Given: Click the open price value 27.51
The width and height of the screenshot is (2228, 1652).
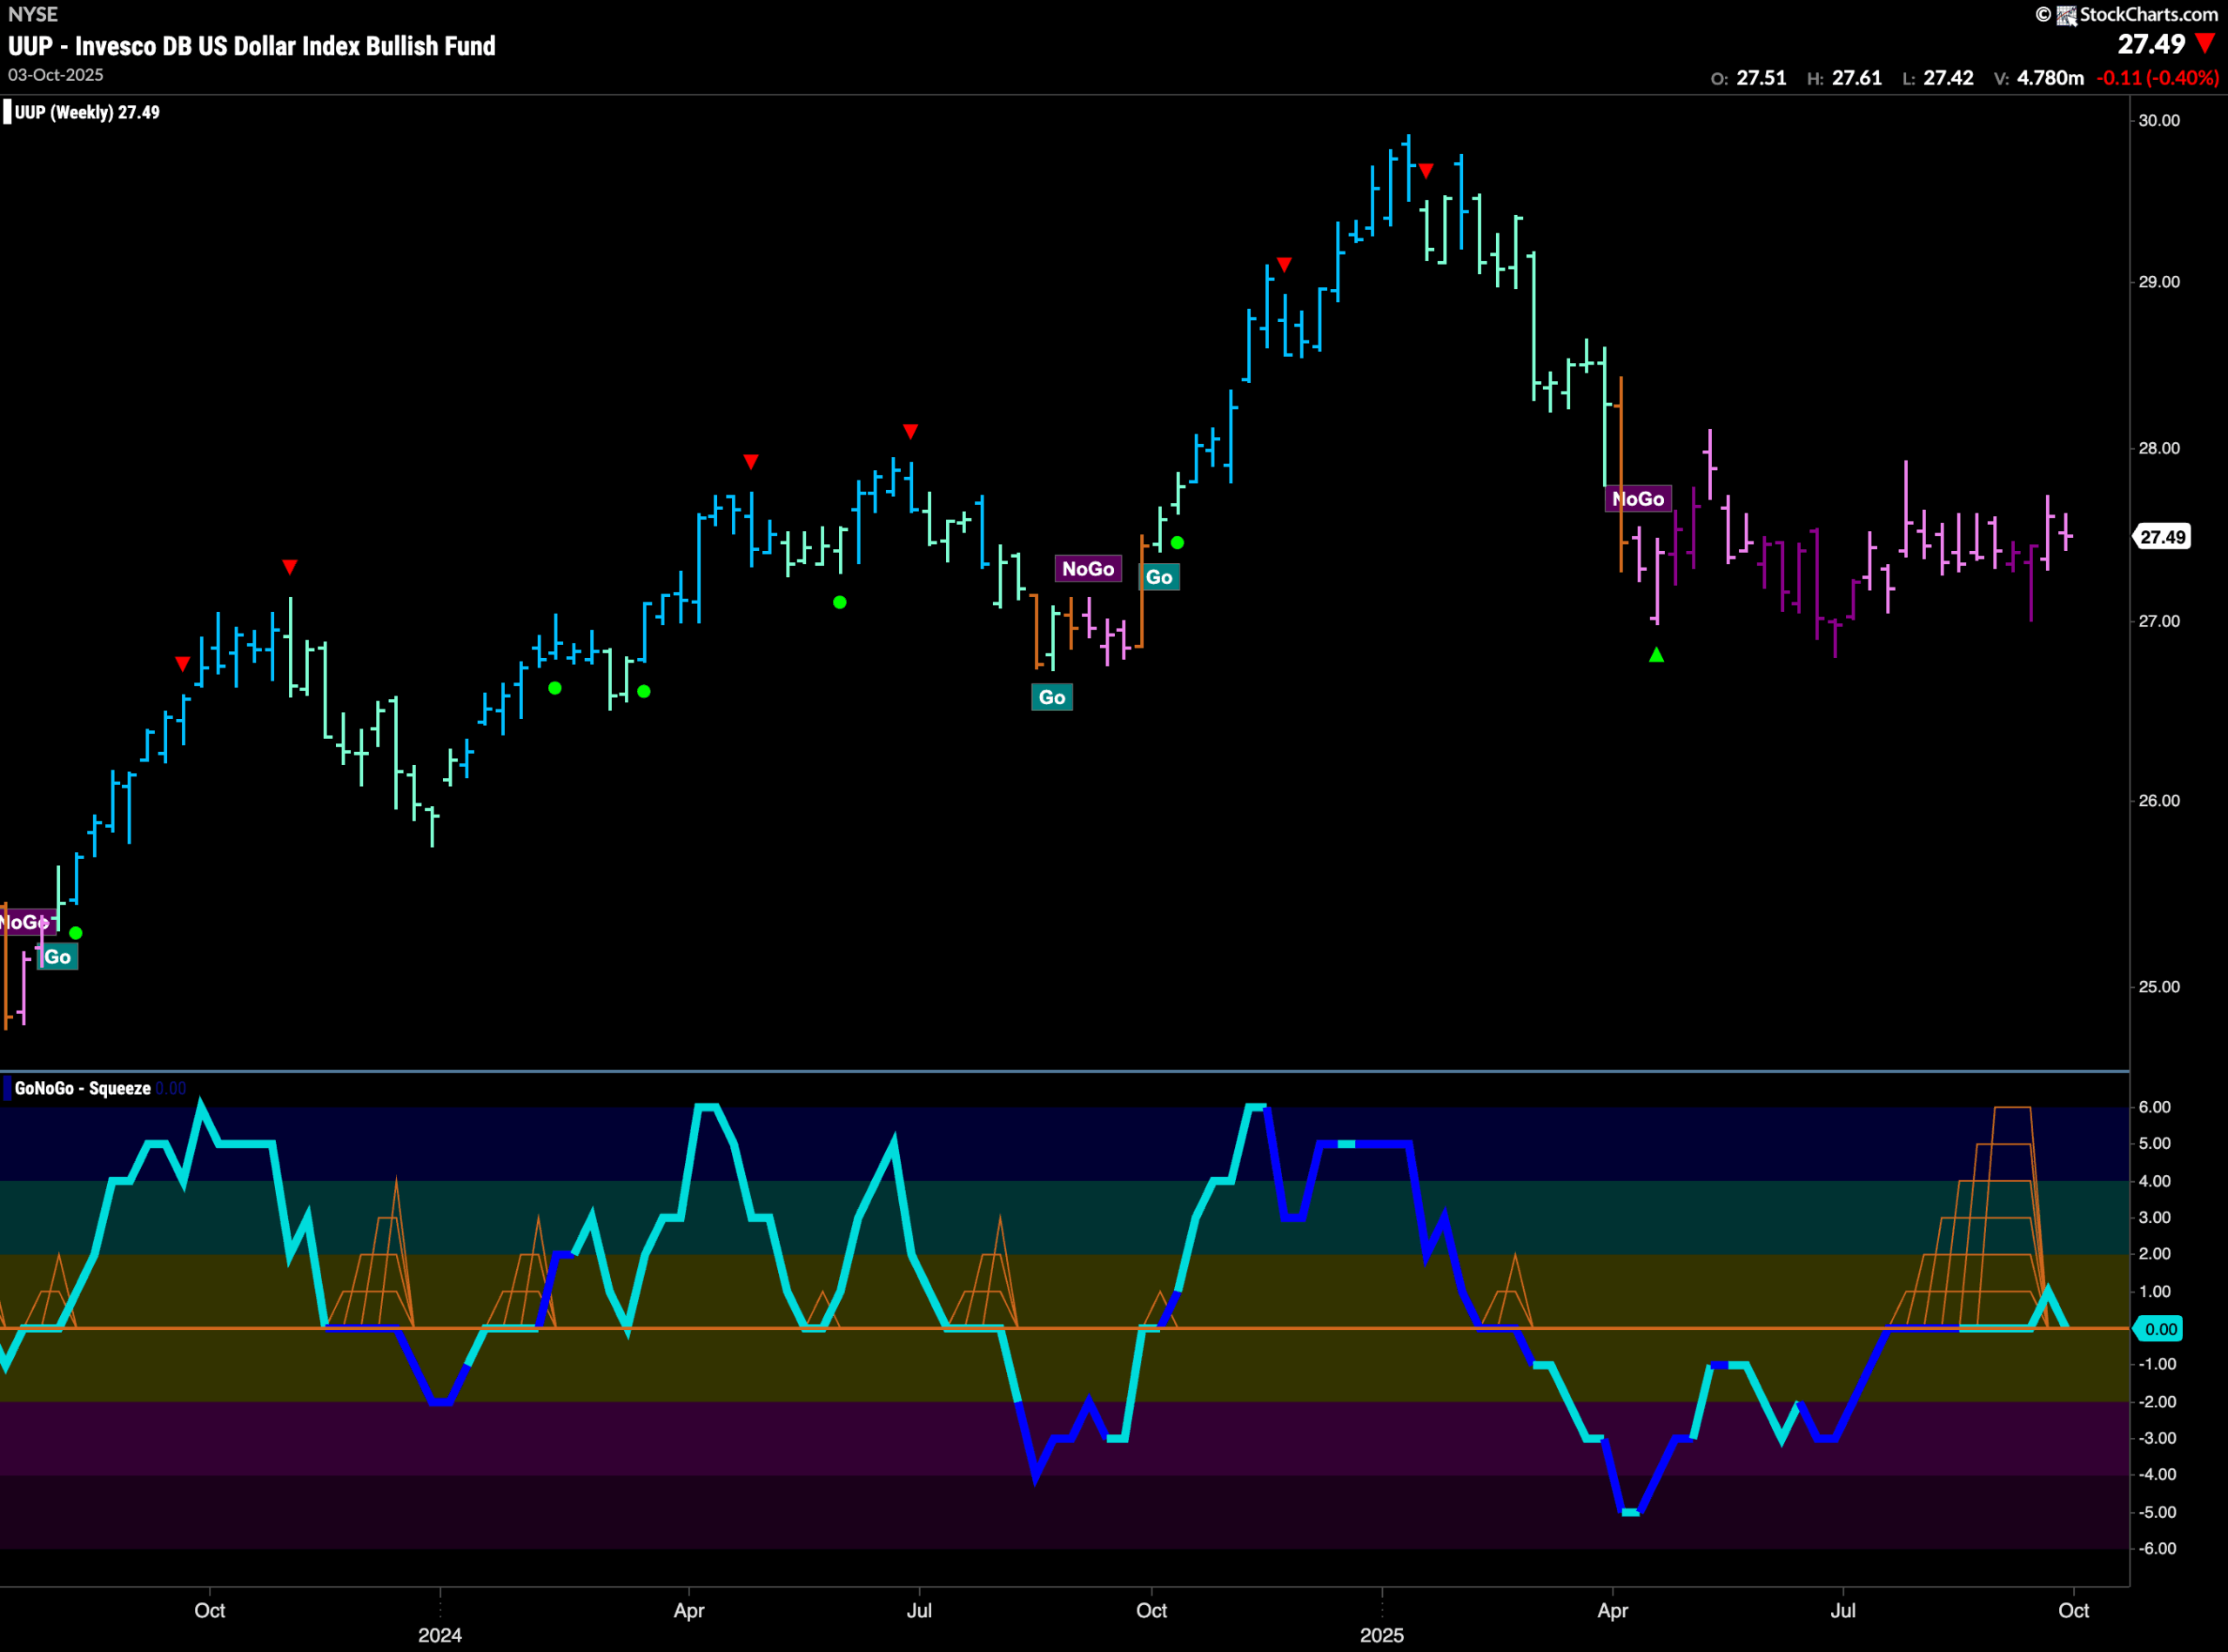Looking at the screenshot, I should coord(1761,78).
